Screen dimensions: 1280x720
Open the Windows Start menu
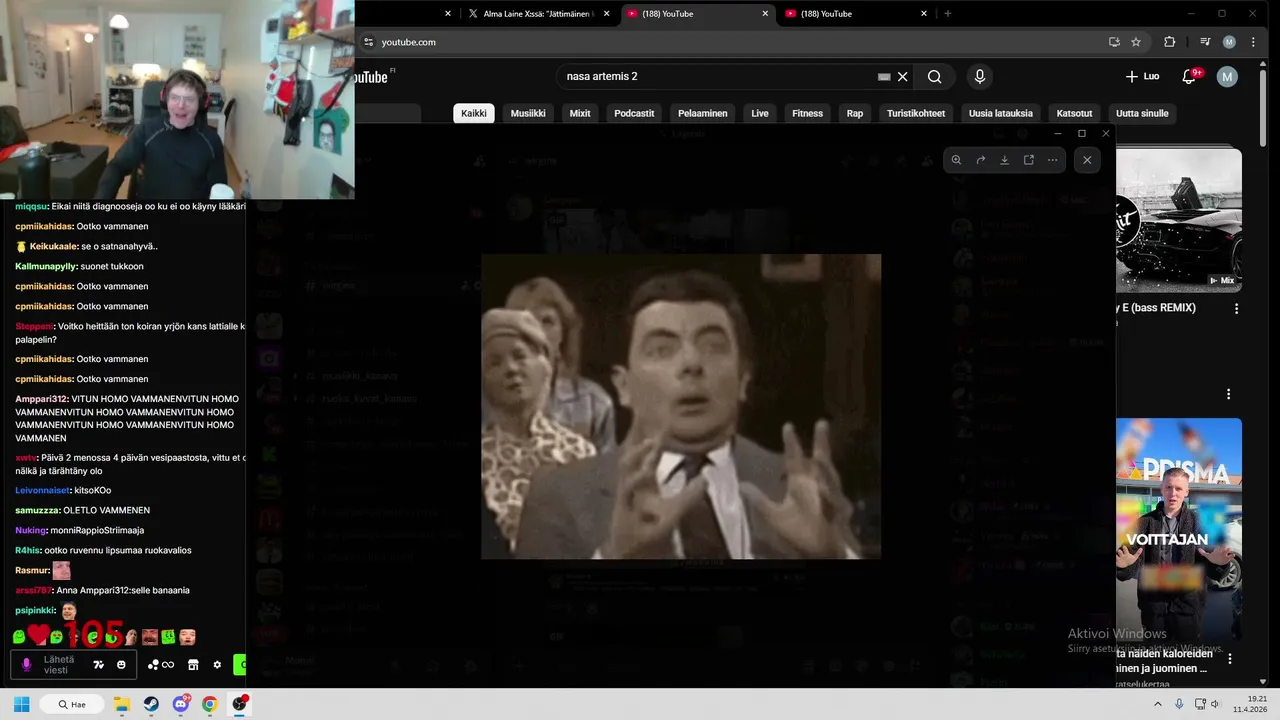coord(21,704)
